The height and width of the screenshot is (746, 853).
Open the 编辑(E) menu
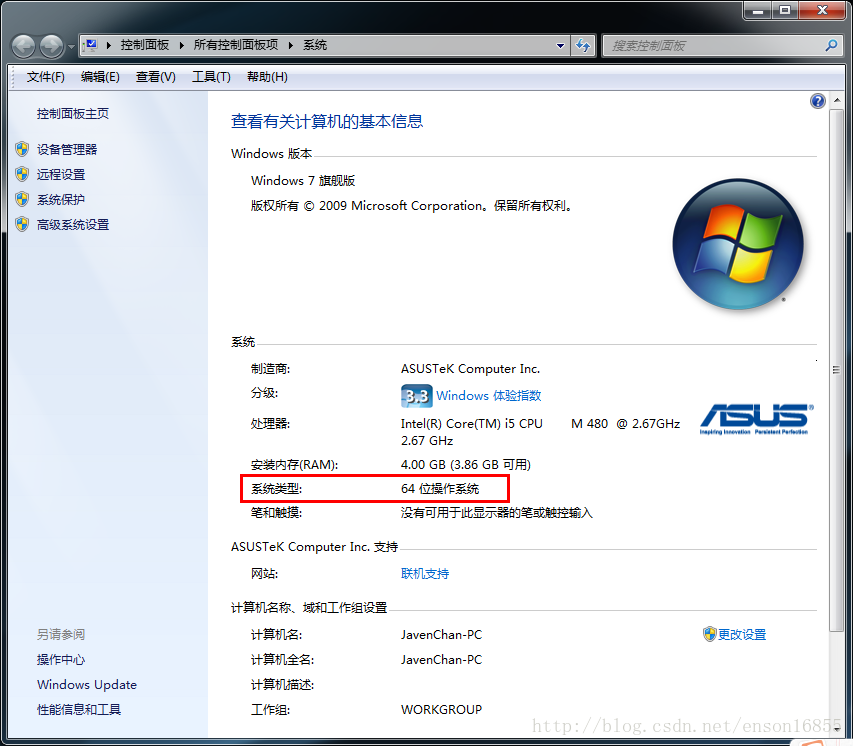(100, 77)
